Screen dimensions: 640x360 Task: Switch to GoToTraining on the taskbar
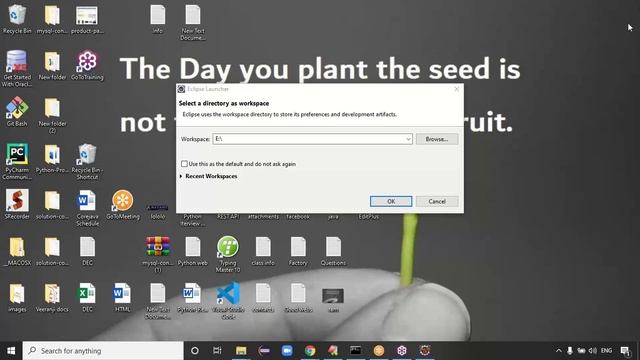402,351
